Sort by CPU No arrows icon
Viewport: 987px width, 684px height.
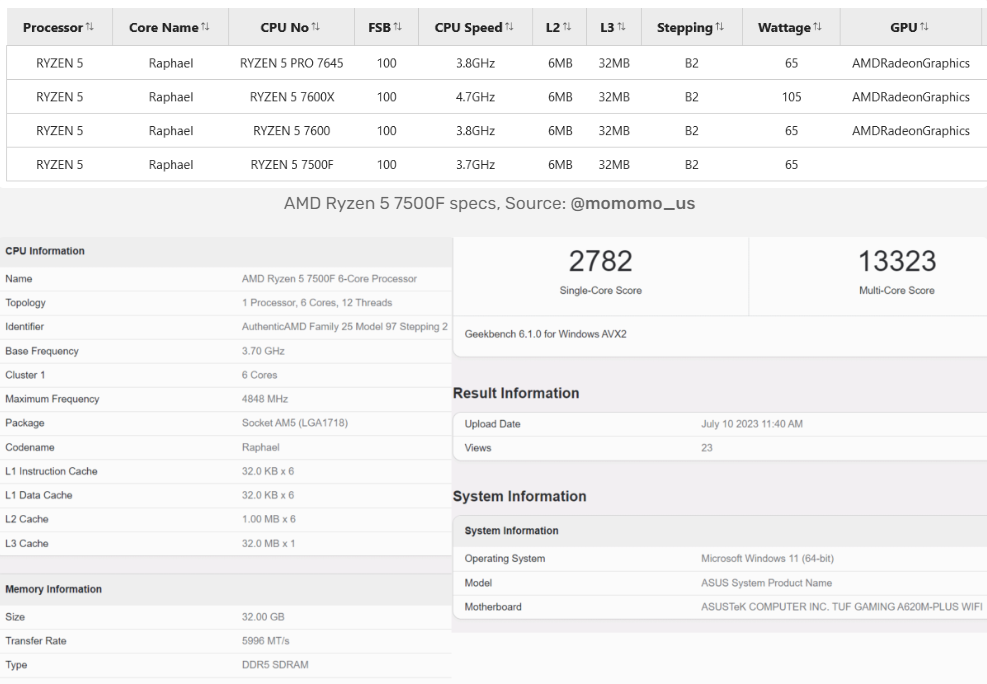click(315, 26)
